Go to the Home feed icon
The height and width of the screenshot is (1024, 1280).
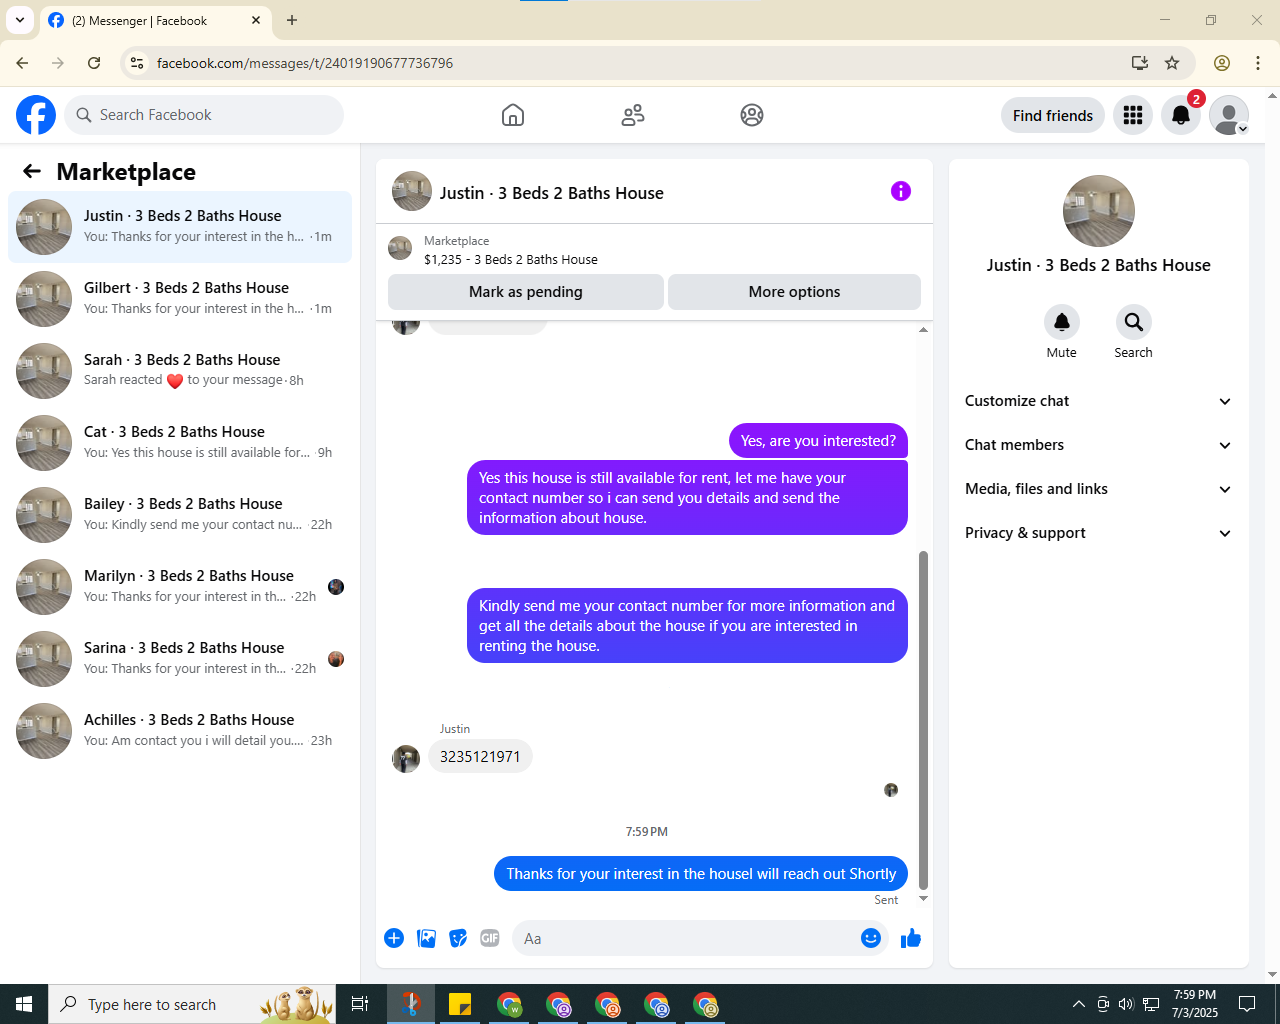513,115
